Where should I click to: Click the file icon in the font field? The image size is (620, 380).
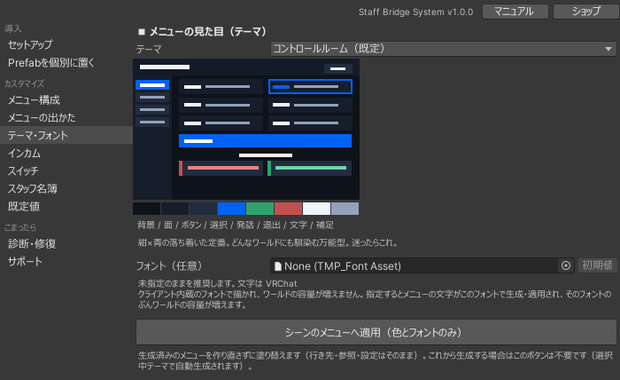278,266
